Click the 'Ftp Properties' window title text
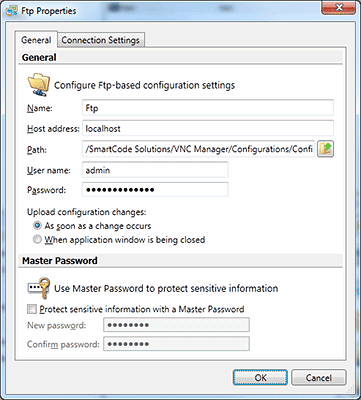The image size is (361, 400). tap(49, 11)
